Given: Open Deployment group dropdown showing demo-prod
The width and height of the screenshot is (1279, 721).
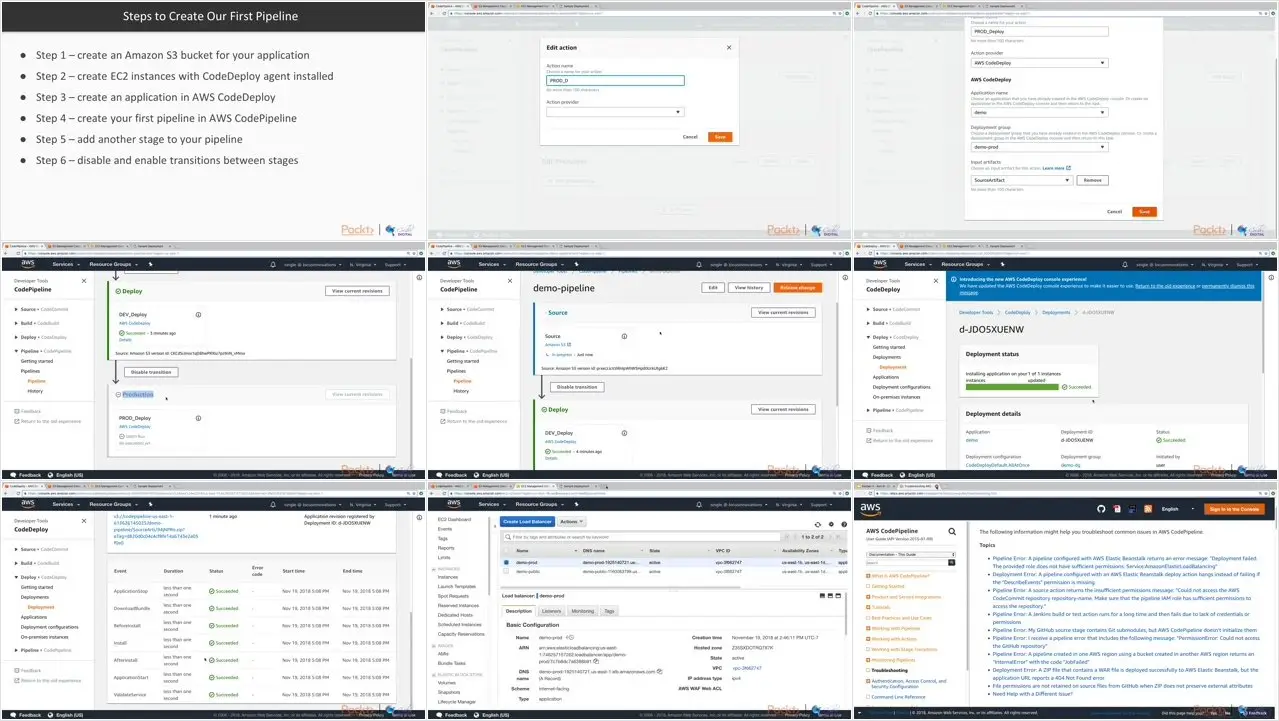Looking at the screenshot, I should point(1040,147).
